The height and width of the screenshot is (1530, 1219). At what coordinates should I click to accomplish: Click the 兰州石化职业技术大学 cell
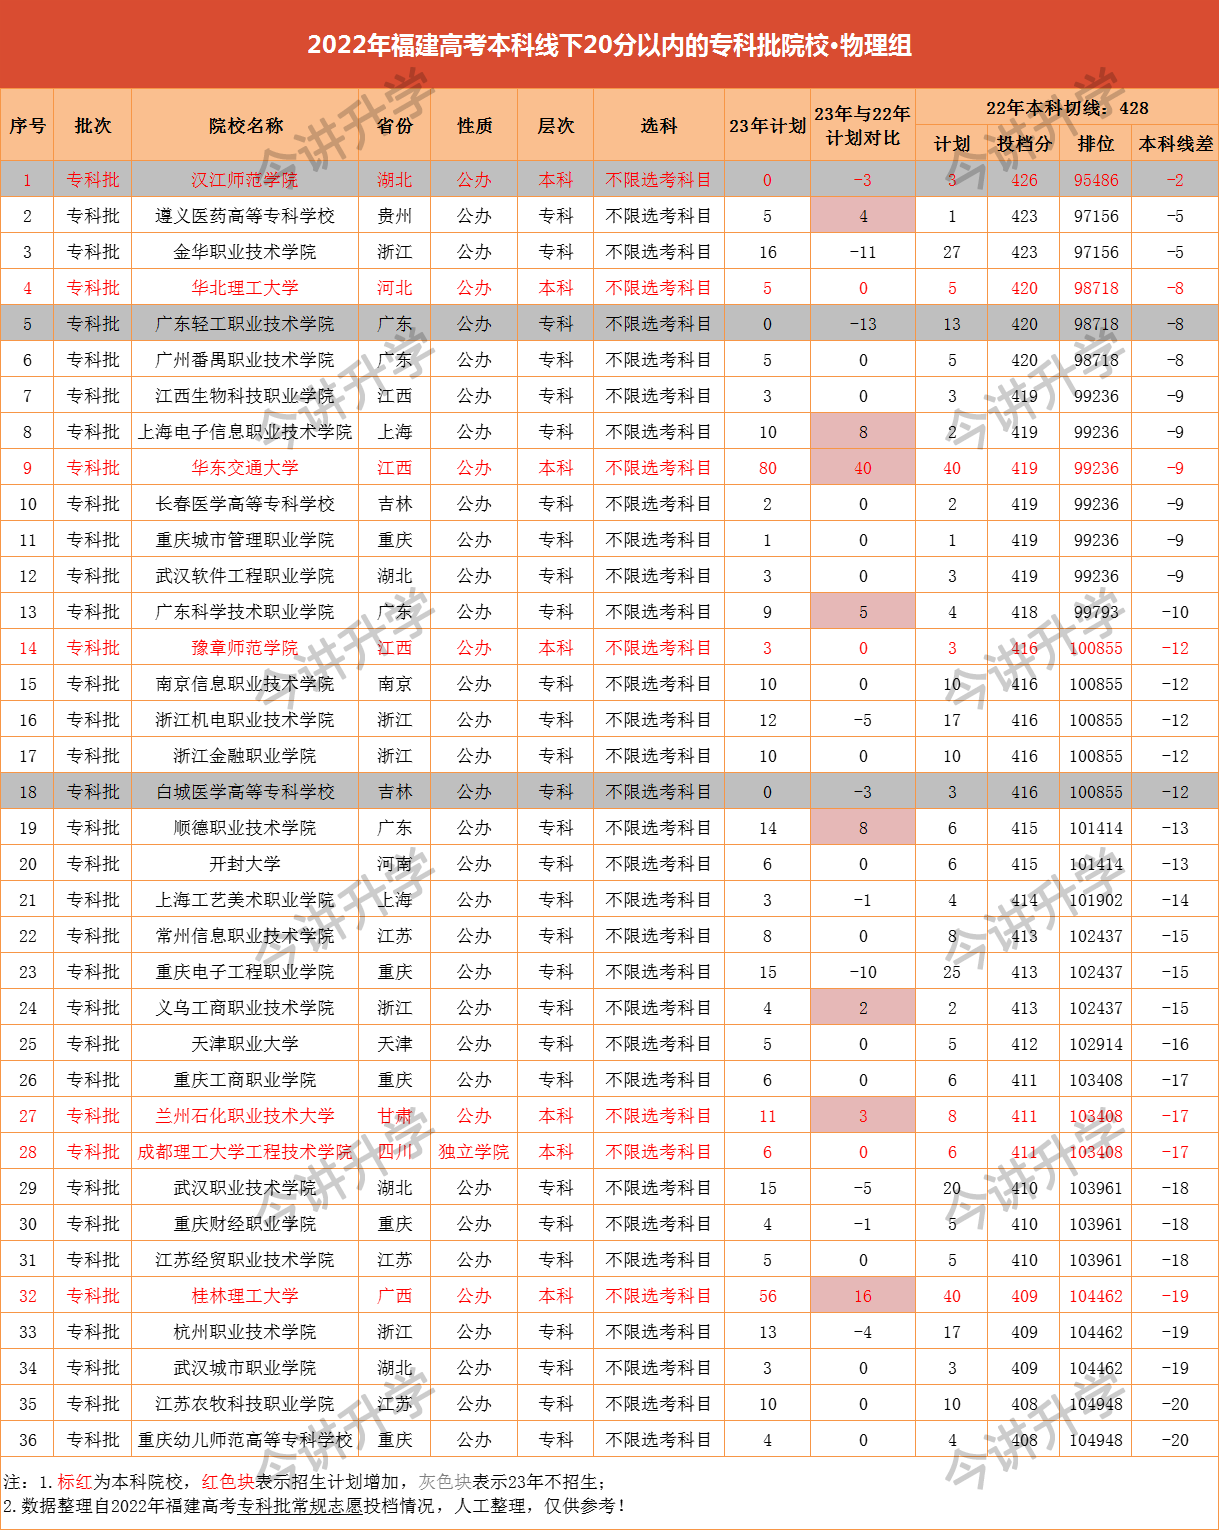click(x=245, y=1116)
